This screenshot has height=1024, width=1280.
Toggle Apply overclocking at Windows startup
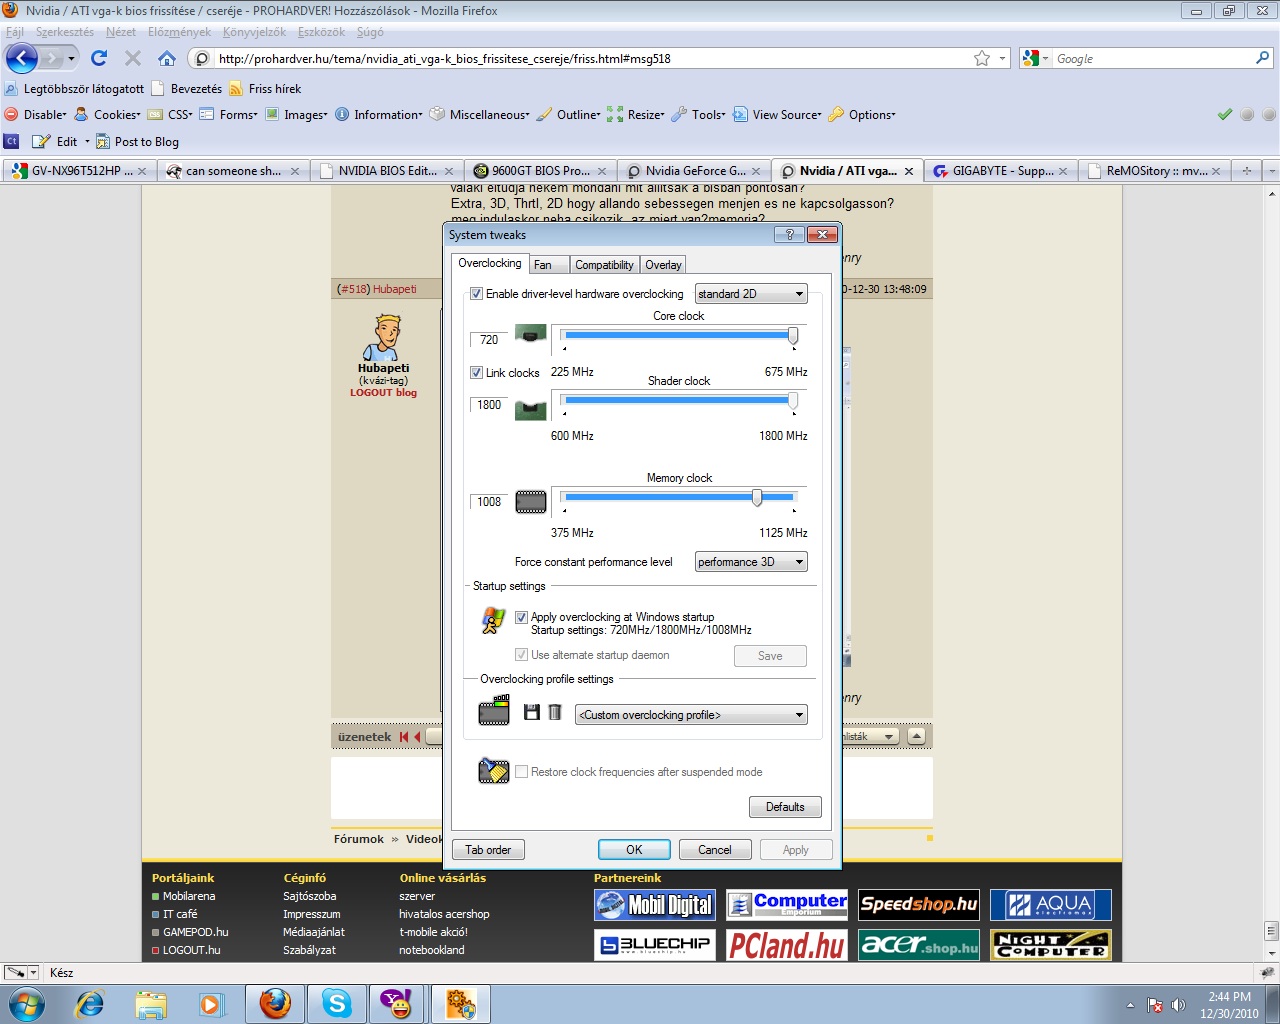tap(521, 617)
